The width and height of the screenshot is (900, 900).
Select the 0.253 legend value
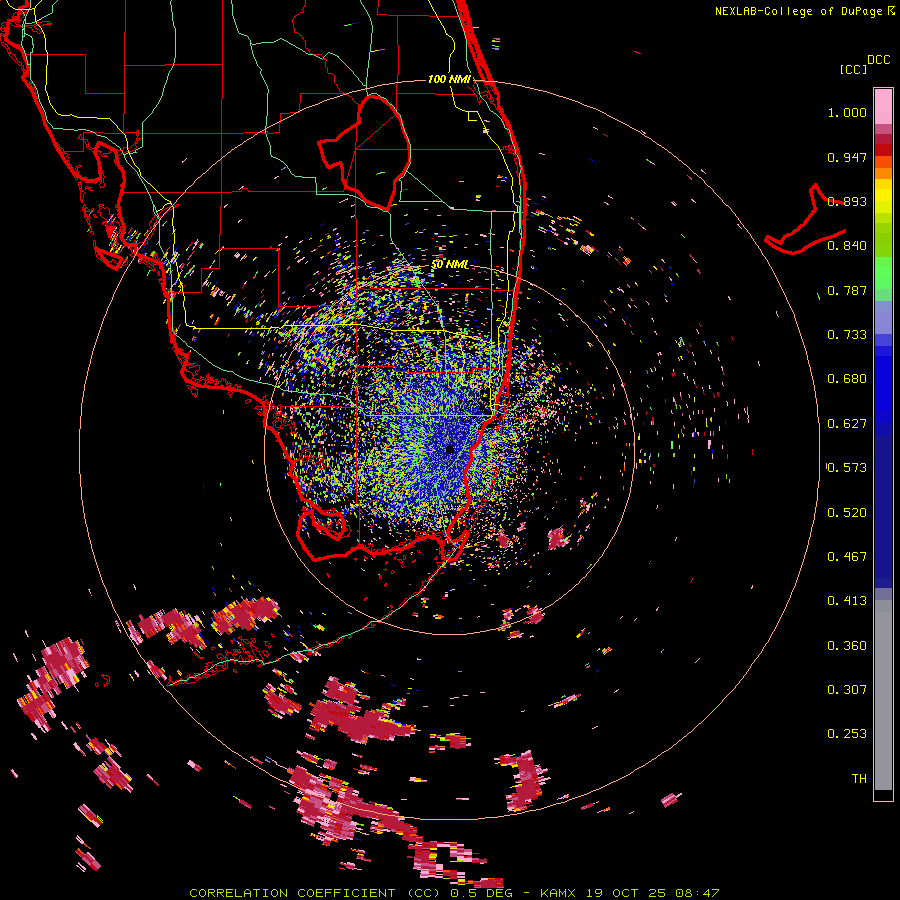pos(847,734)
